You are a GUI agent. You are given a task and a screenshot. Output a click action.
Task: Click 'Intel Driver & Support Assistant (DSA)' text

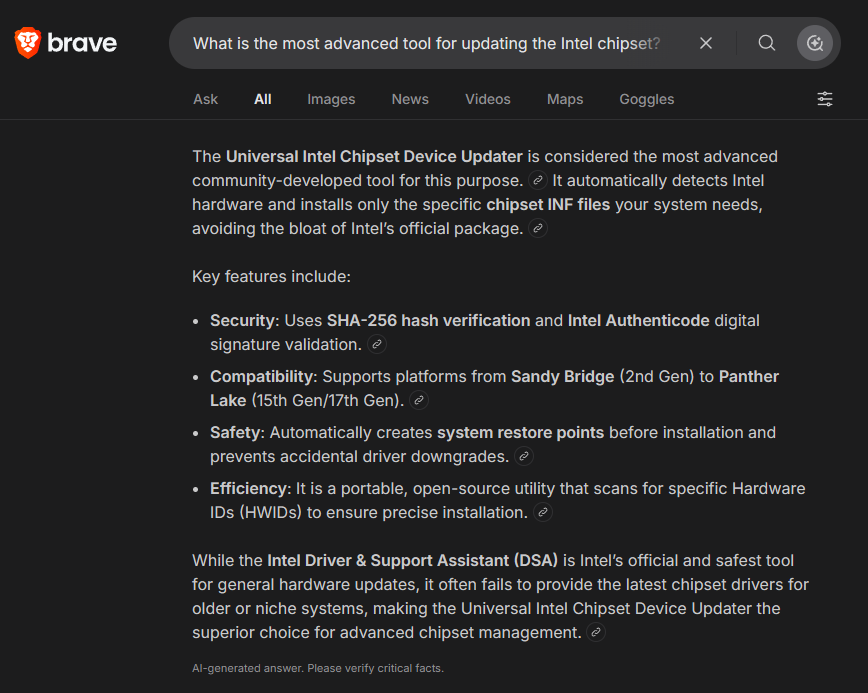click(x=412, y=560)
